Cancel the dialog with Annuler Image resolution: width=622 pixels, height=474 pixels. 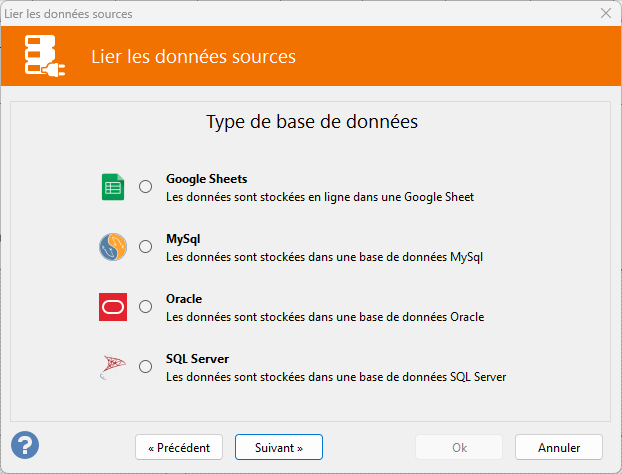(x=559, y=447)
